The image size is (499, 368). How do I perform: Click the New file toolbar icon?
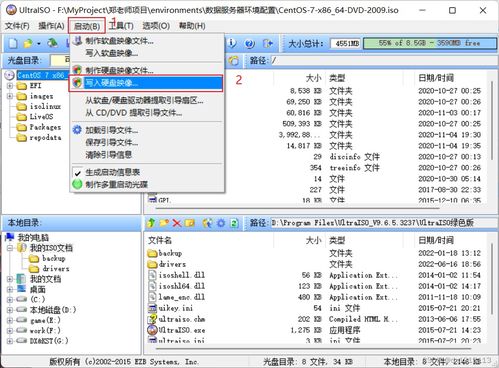point(13,43)
